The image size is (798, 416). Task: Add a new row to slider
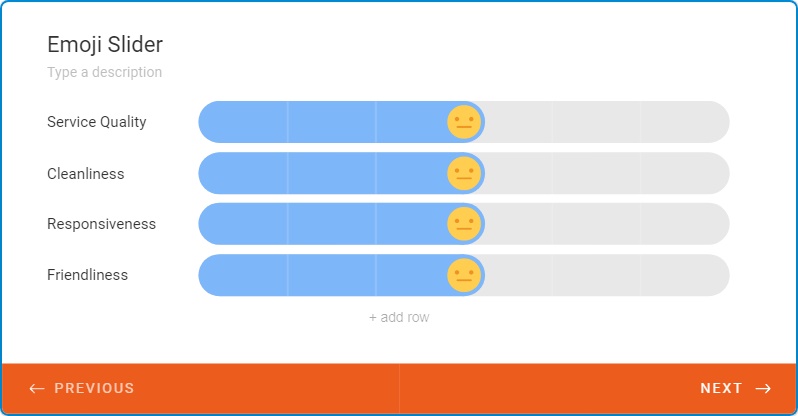[399, 318]
